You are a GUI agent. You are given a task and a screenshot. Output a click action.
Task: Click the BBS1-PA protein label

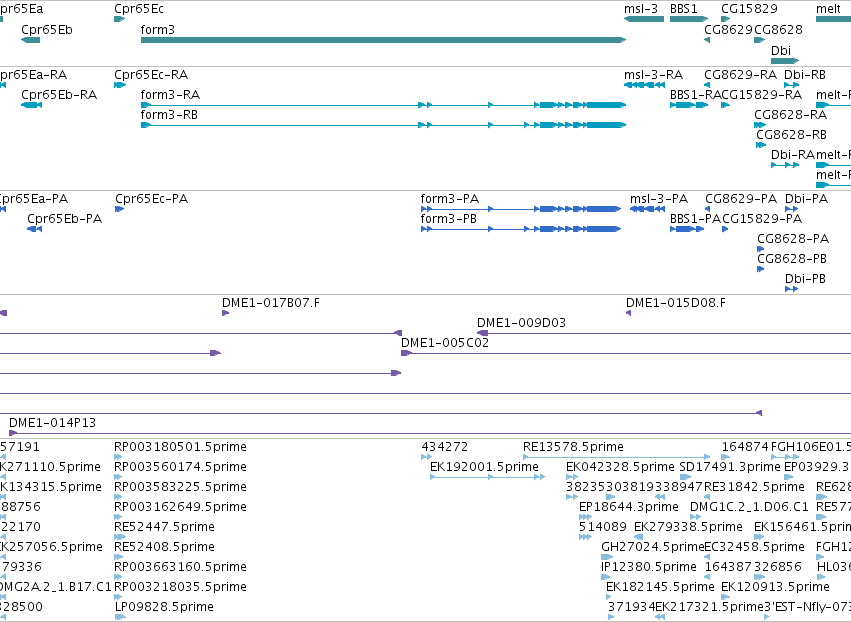coord(695,219)
